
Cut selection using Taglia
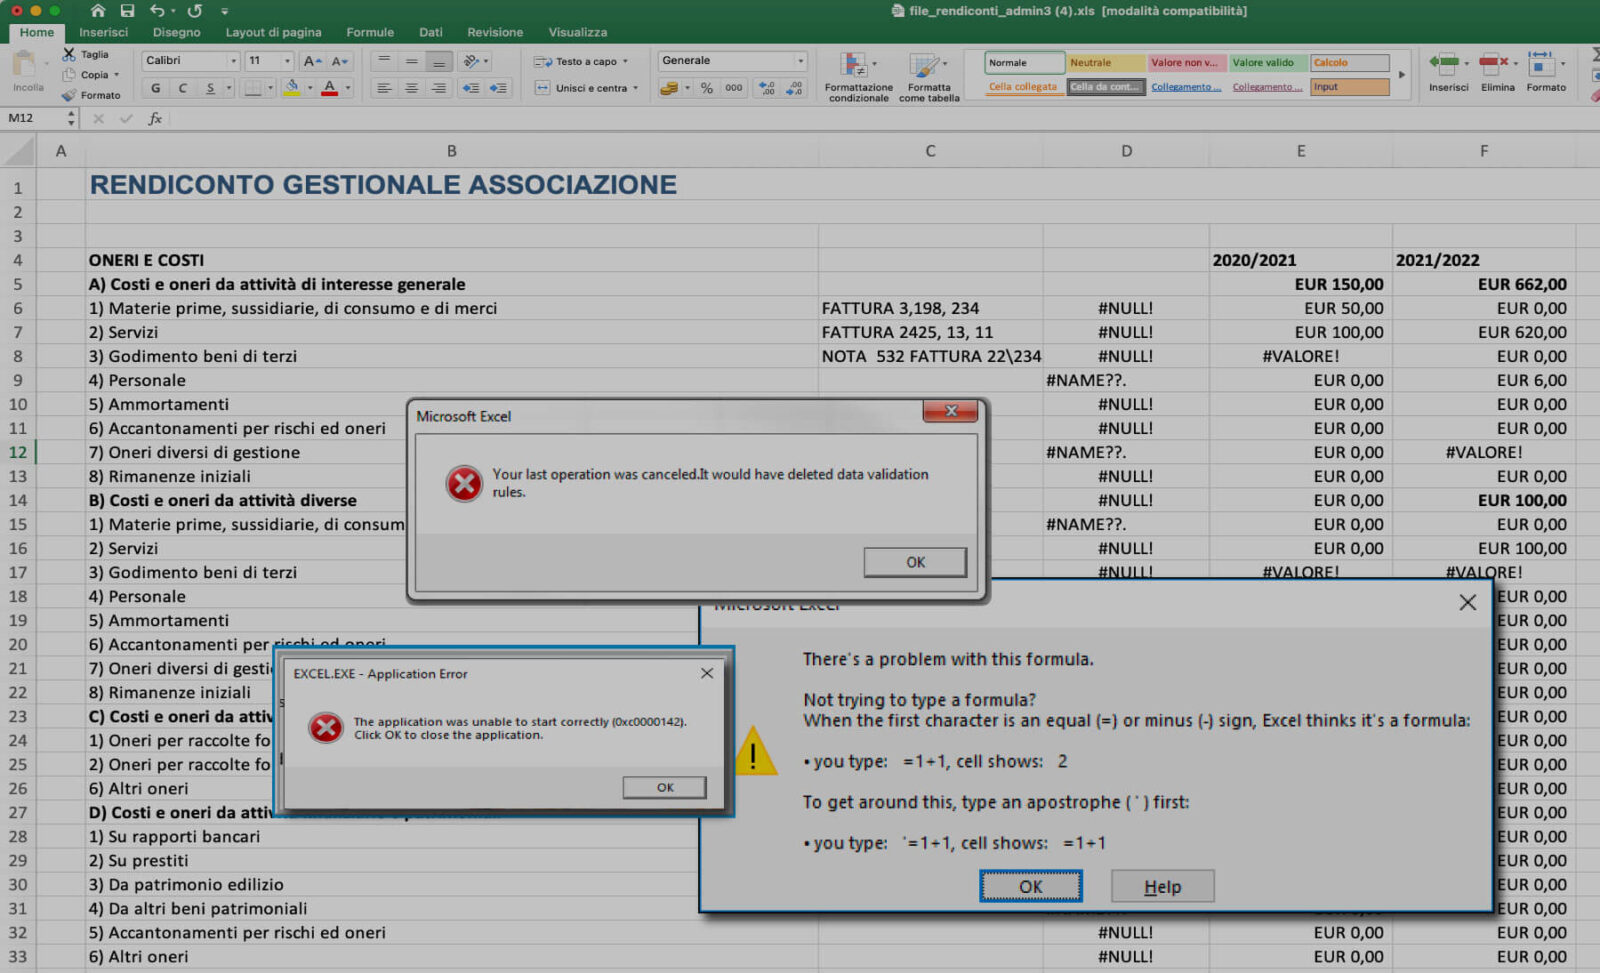[x=86, y=55]
